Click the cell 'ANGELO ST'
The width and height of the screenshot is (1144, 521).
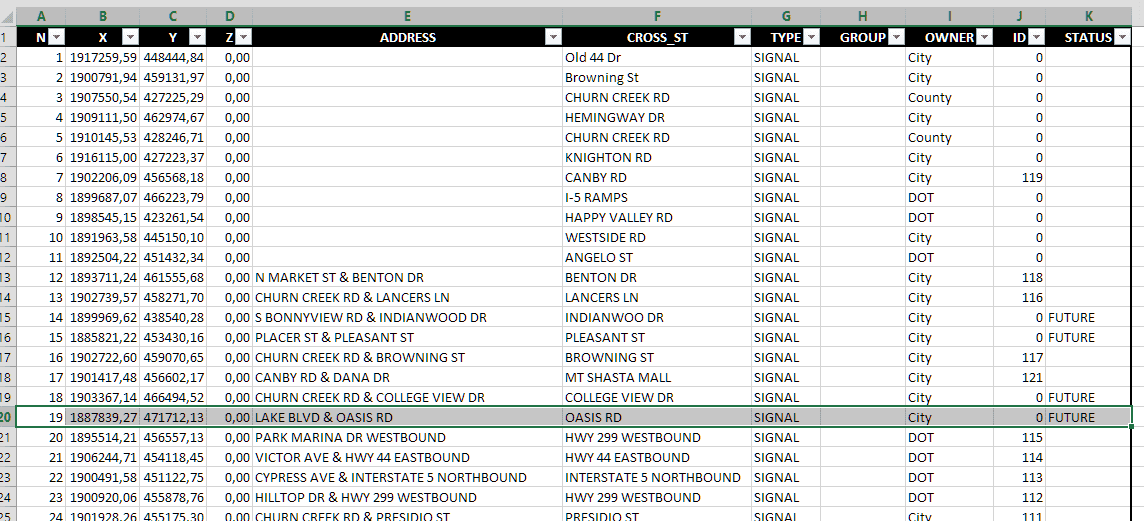657,258
